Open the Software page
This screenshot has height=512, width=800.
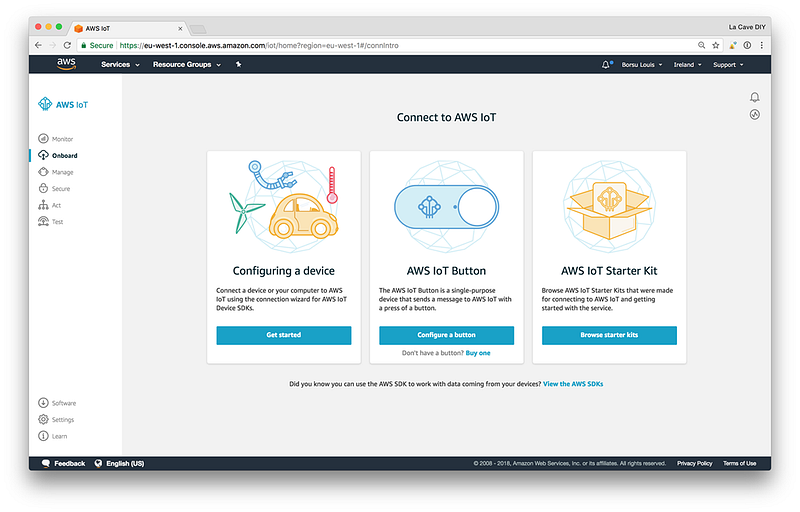pos(64,403)
